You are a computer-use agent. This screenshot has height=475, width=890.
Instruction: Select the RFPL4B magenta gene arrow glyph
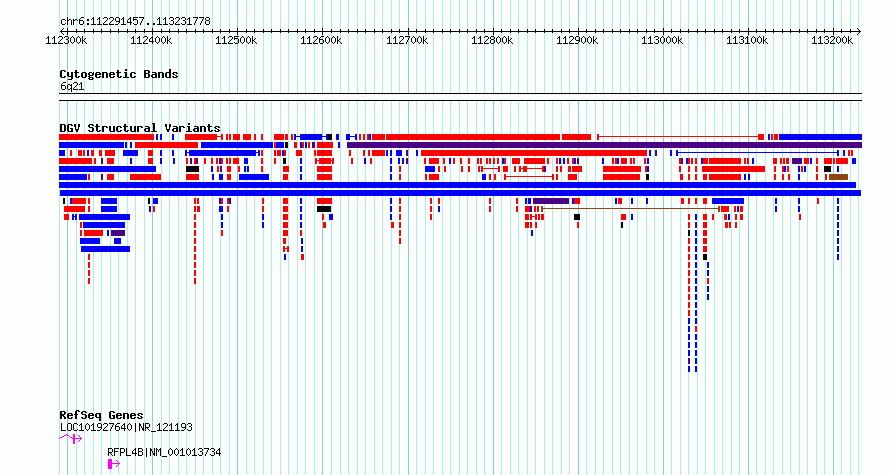pos(114,464)
